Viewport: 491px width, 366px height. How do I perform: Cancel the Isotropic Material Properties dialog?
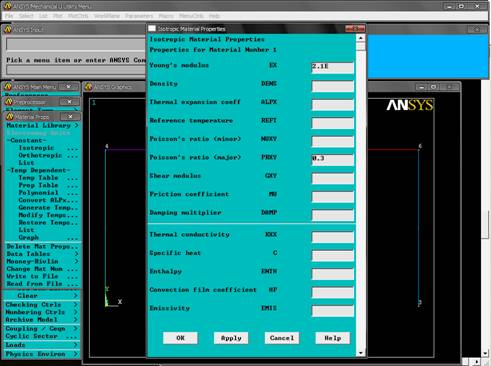click(x=282, y=338)
